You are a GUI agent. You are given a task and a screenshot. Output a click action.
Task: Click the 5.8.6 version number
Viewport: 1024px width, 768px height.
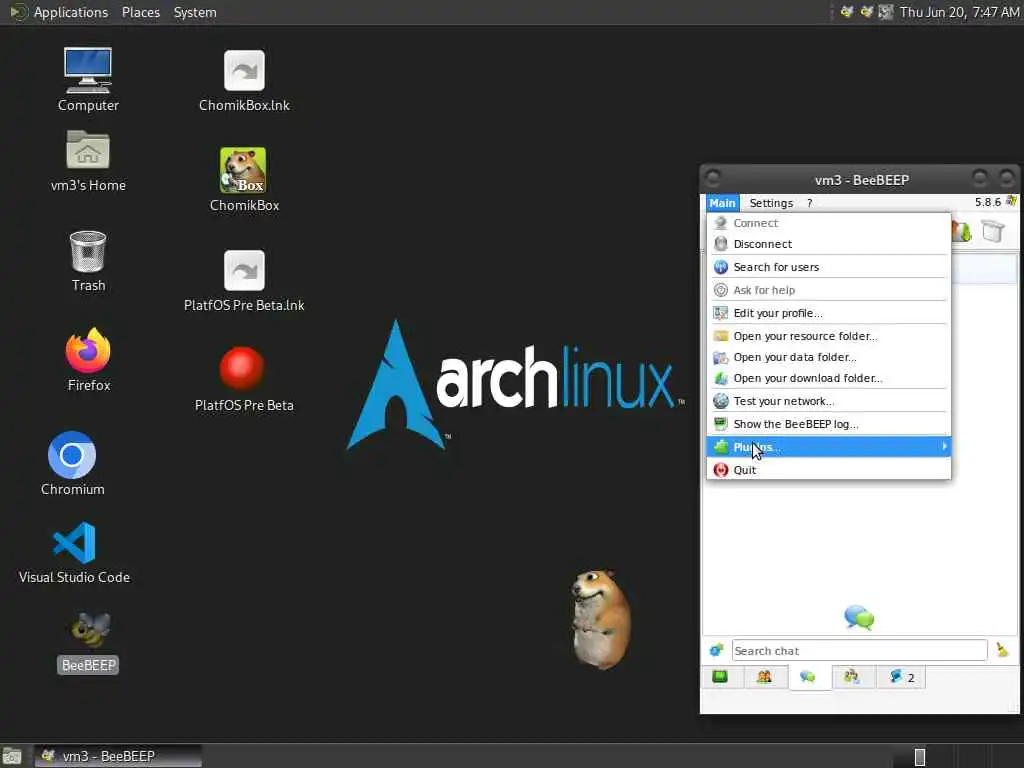[x=987, y=202]
